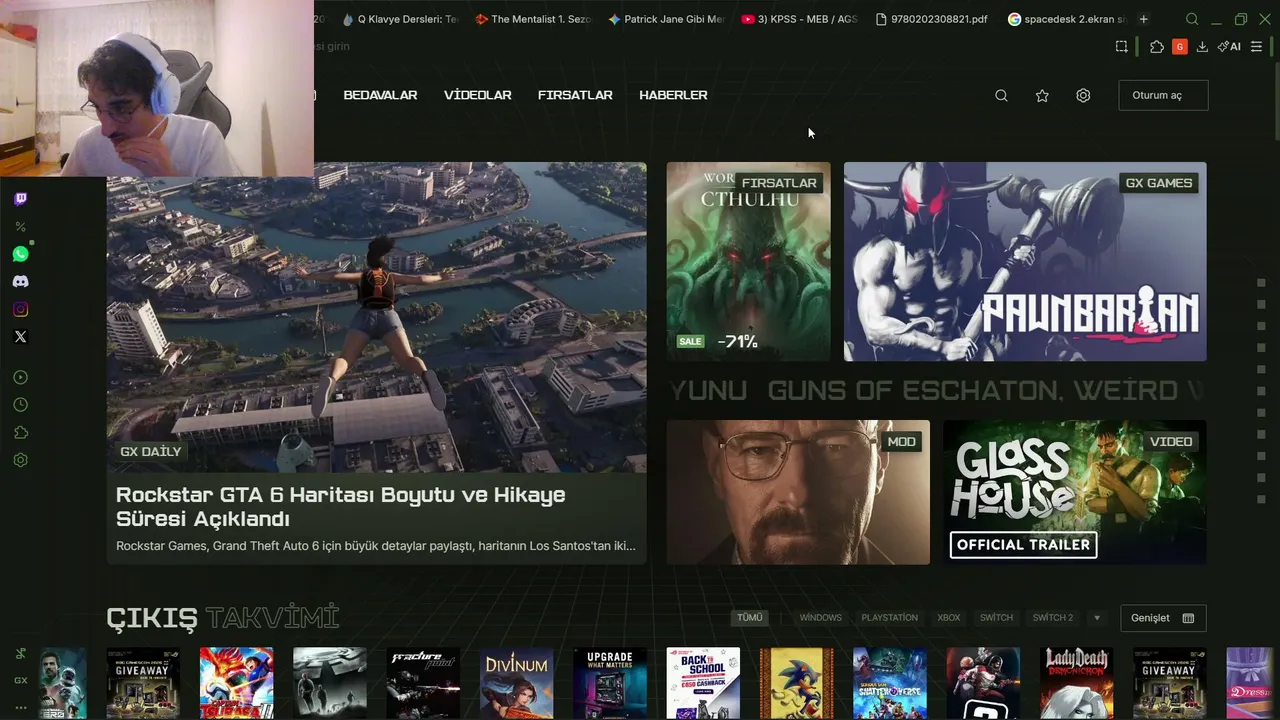This screenshot has height=720, width=1280.
Task: Click the star favorites icon beside search
Action: [1042, 95]
